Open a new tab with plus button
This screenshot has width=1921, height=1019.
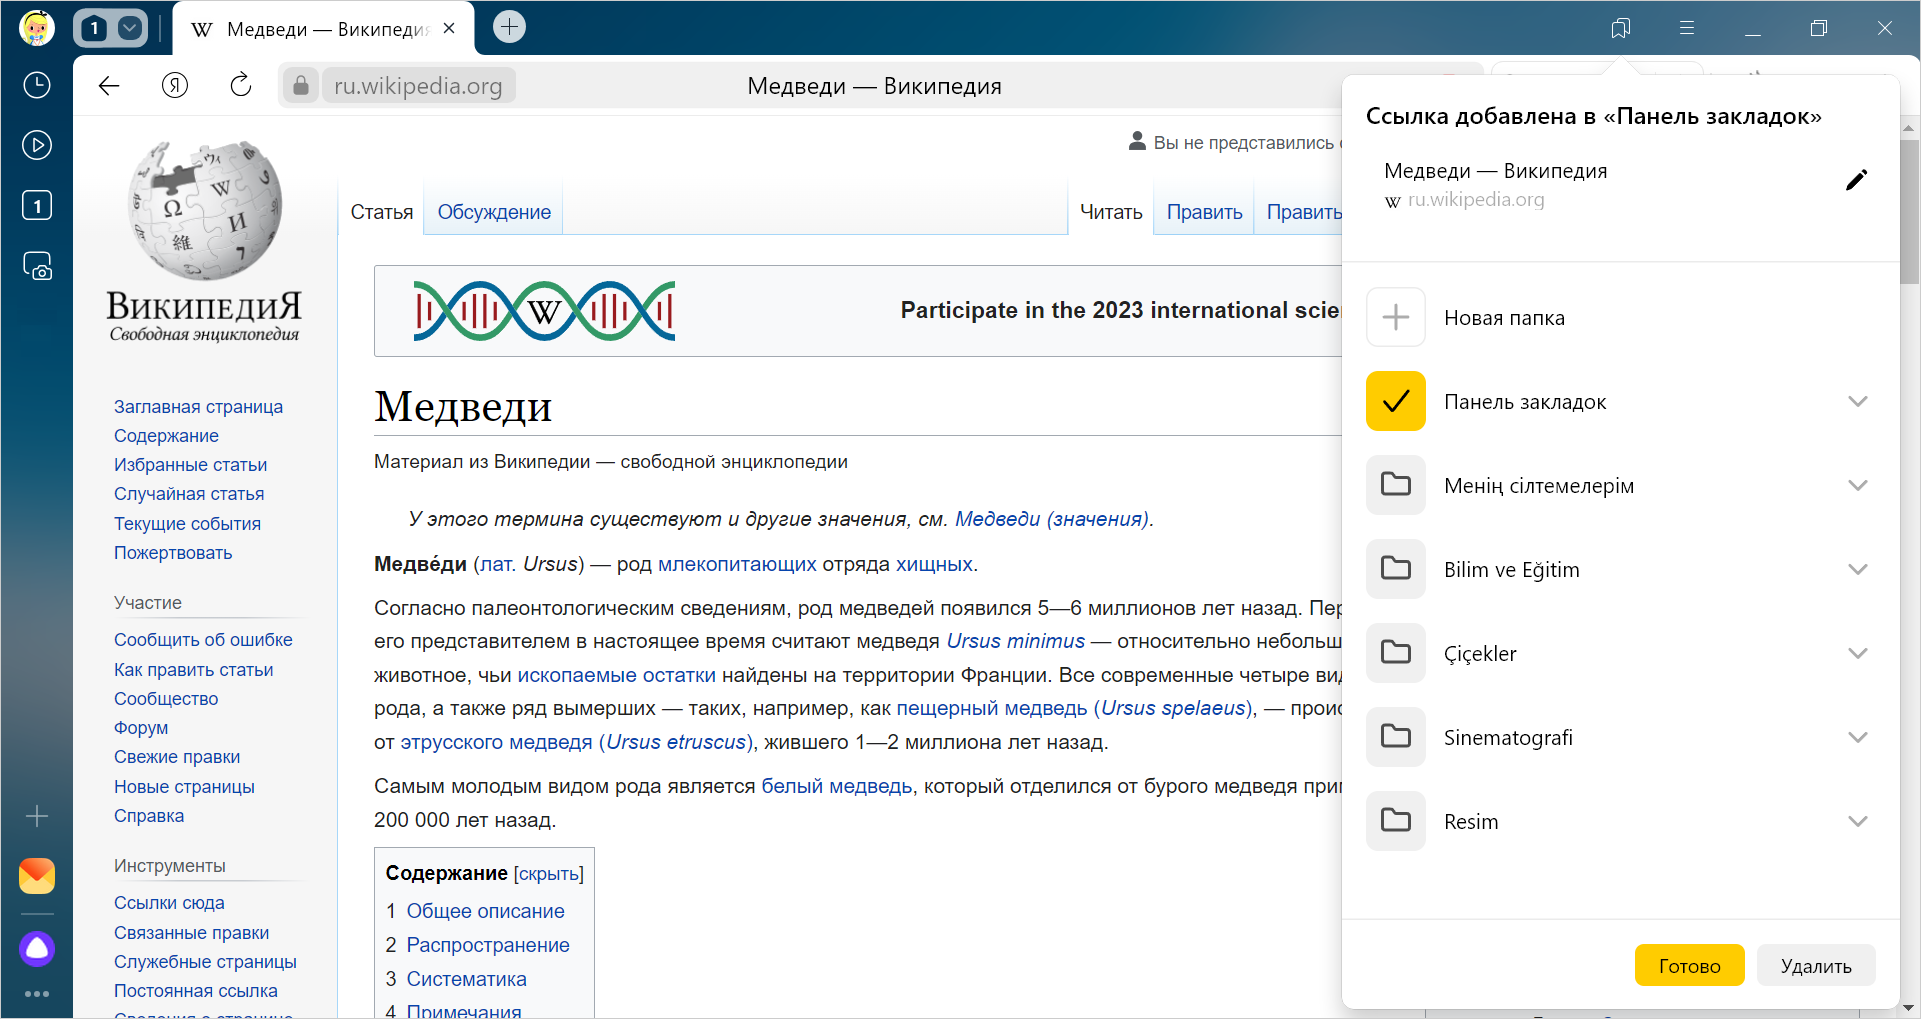(x=509, y=27)
